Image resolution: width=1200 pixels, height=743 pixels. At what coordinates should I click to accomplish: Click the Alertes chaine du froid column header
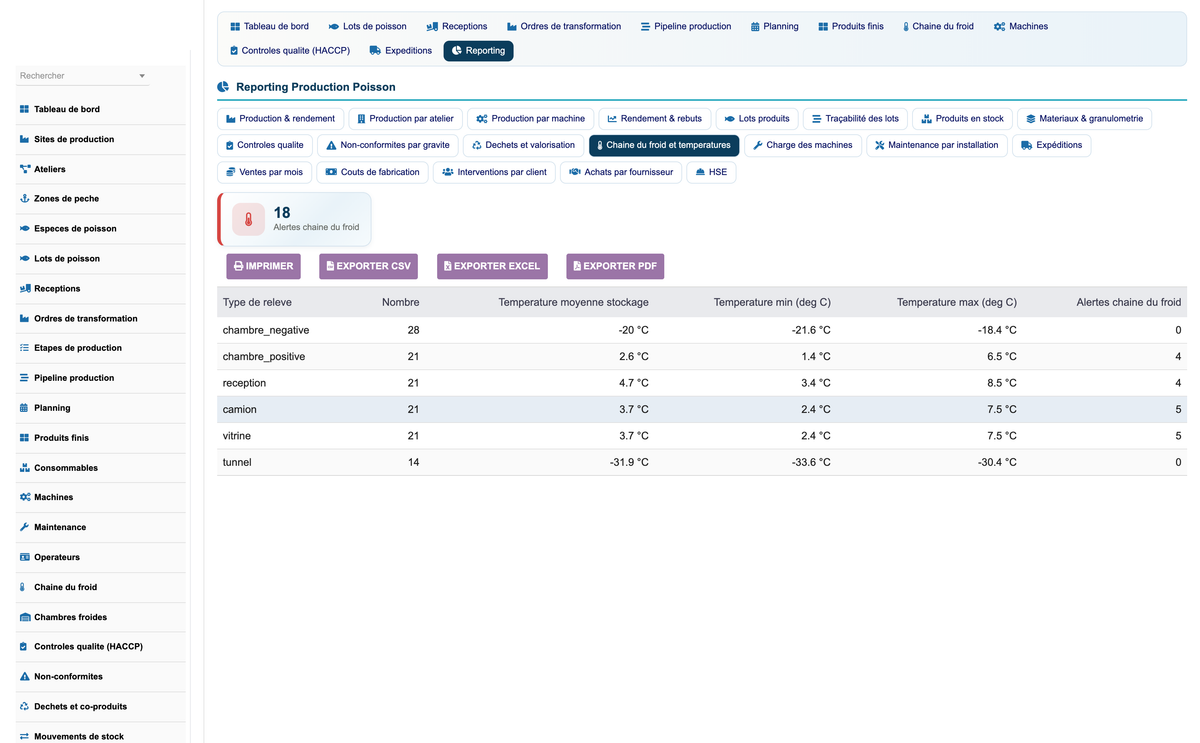coord(1128,302)
